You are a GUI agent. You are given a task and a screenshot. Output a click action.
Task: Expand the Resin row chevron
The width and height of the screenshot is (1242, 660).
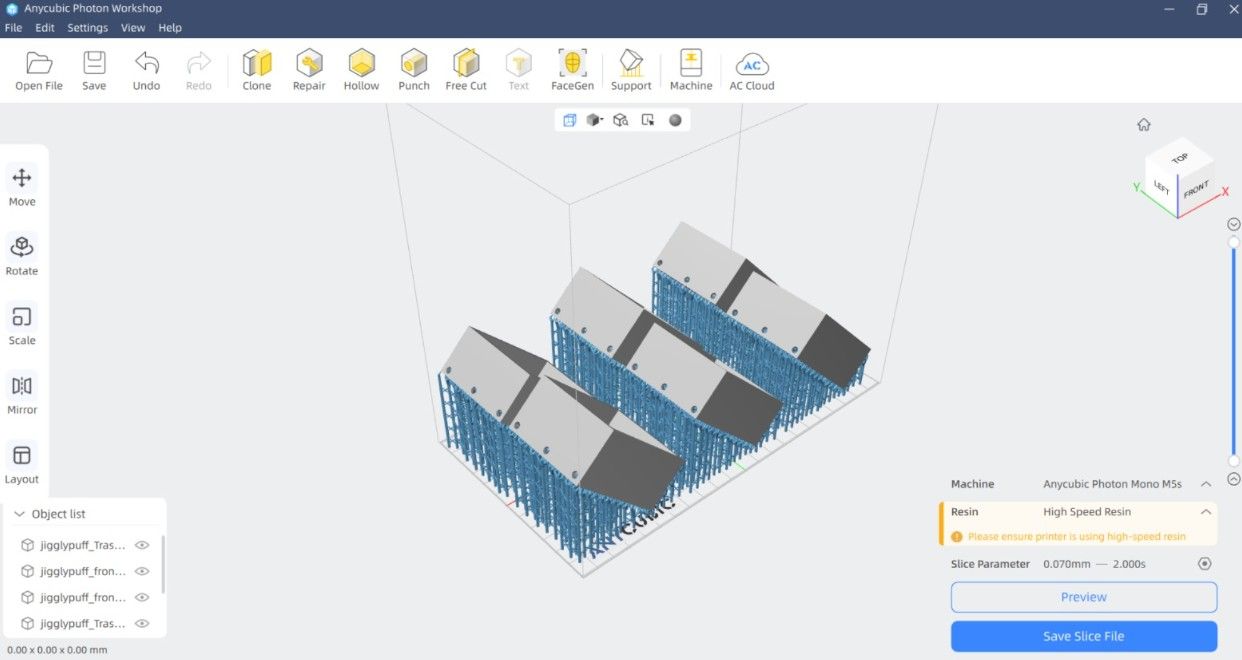click(x=1206, y=512)
